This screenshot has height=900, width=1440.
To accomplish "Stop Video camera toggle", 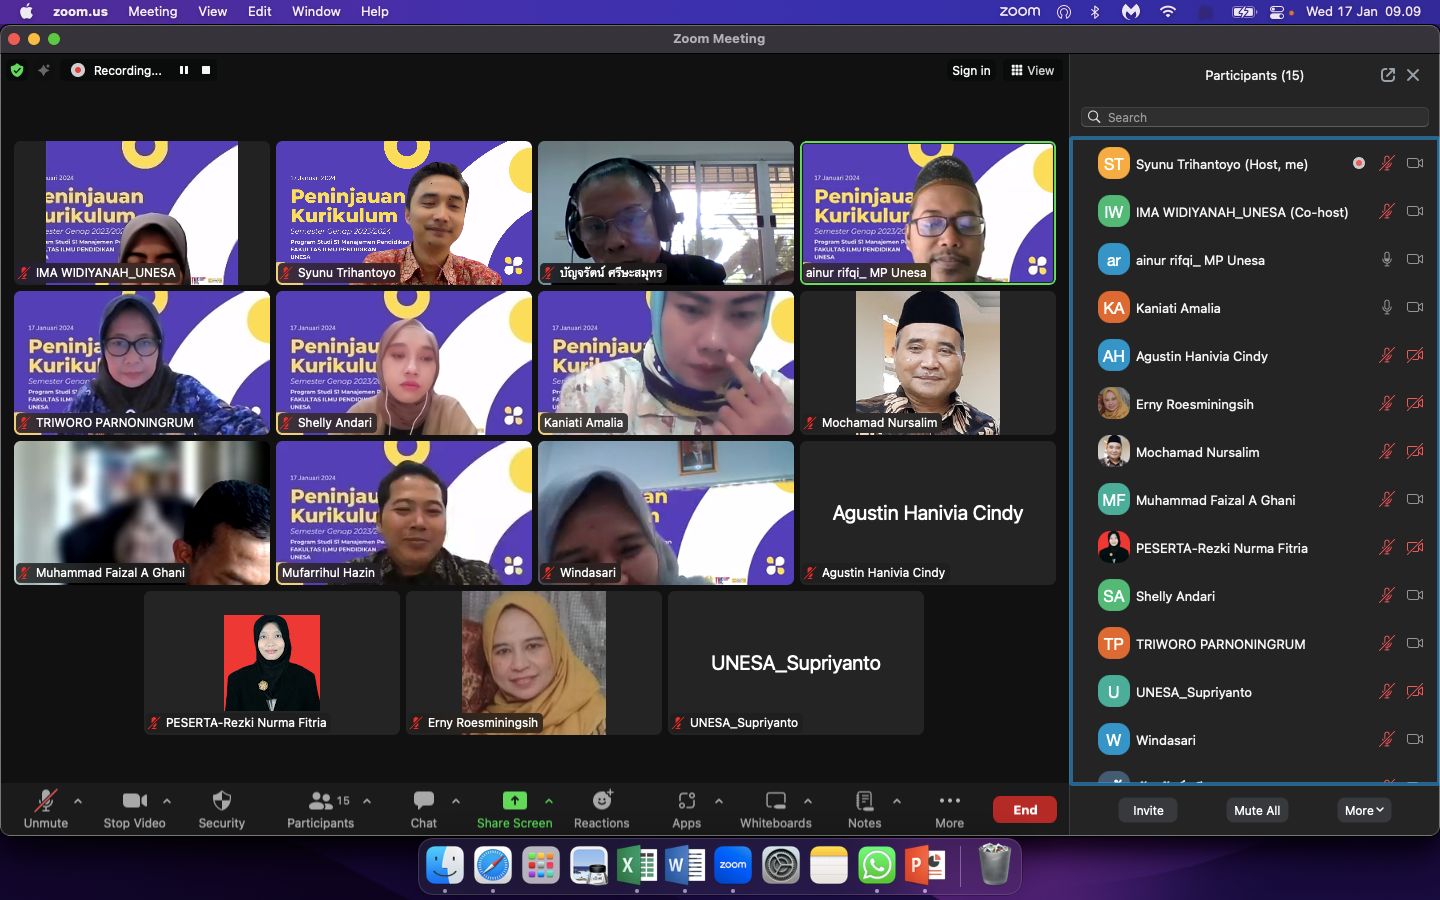I will tap(134, 809).
